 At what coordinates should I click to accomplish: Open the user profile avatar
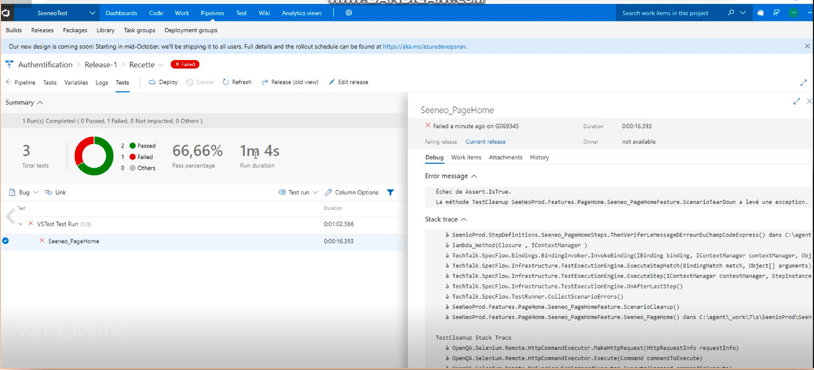(x=793, y=13)
